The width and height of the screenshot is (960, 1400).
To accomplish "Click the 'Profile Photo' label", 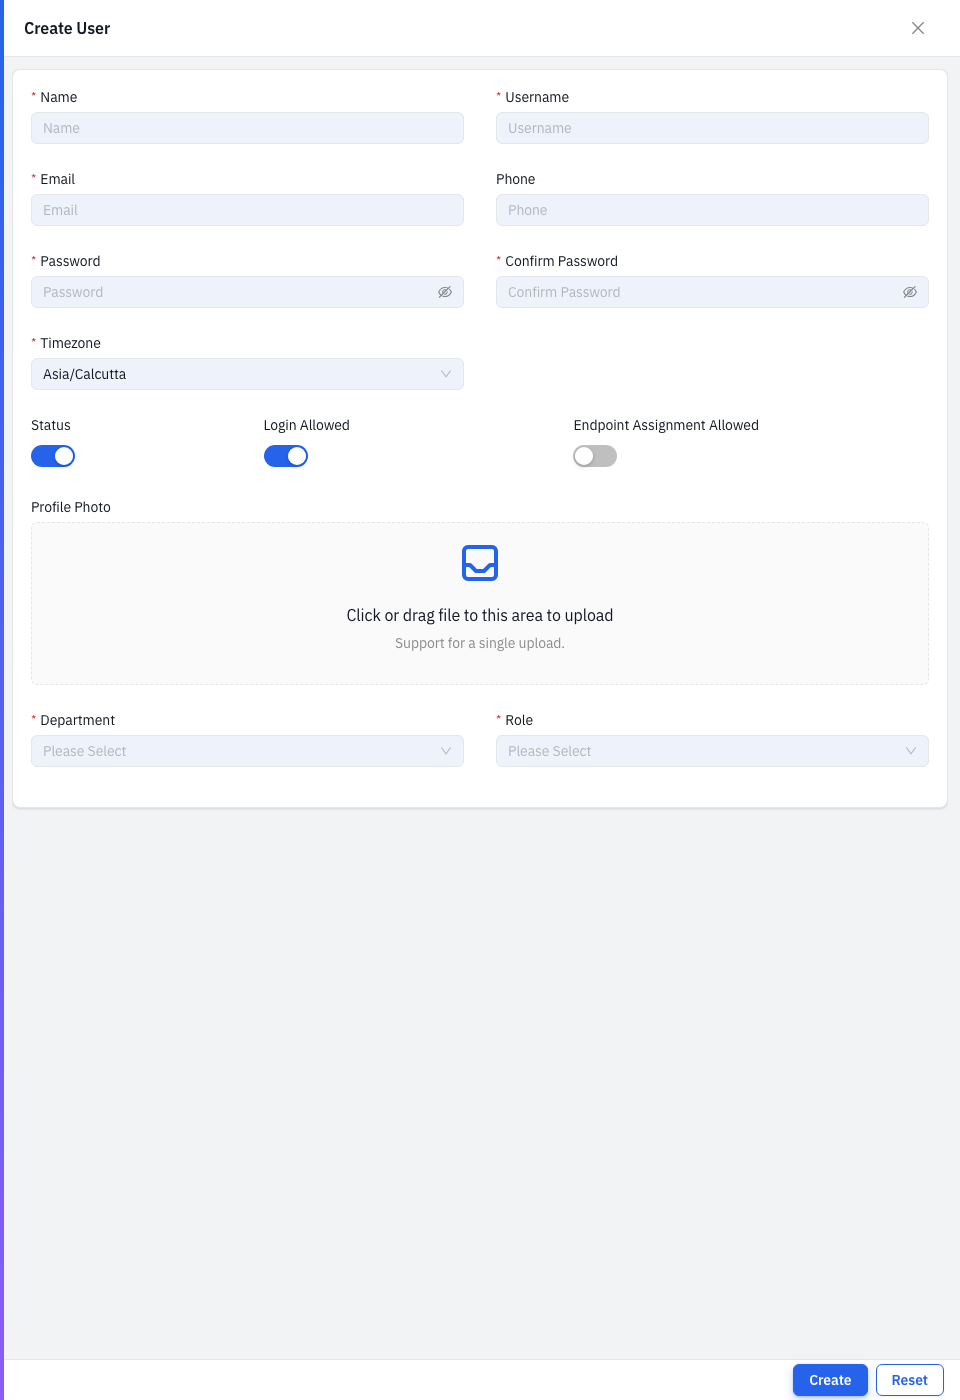I will coord(71,507).
